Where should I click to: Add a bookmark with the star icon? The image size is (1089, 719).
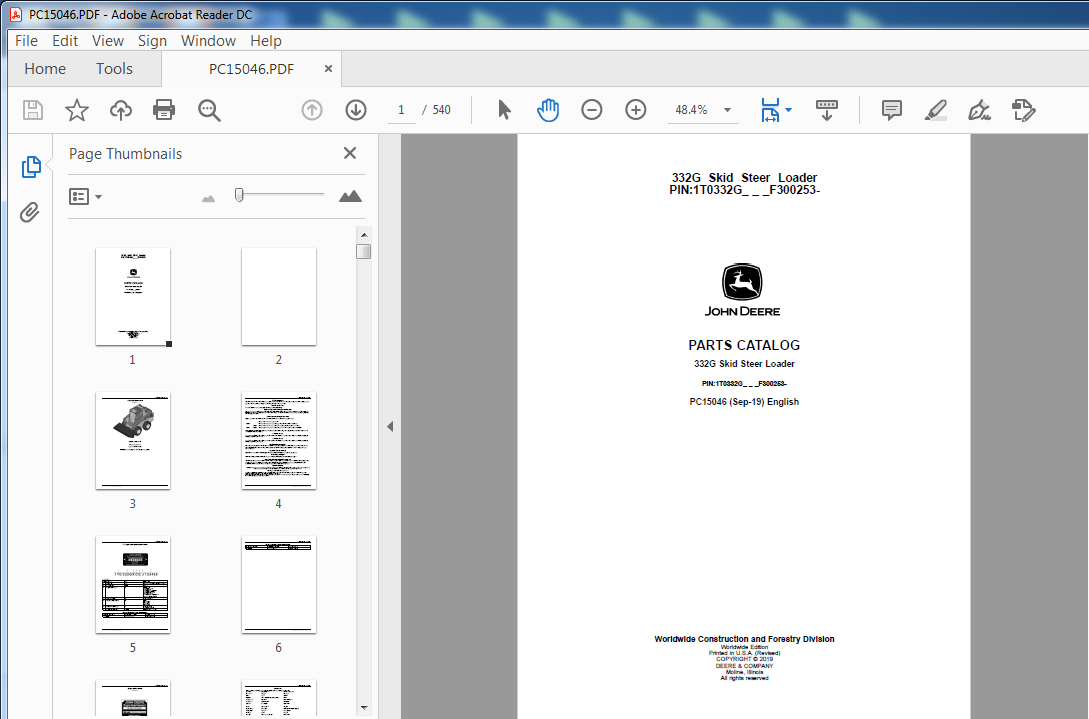(77, 110)
